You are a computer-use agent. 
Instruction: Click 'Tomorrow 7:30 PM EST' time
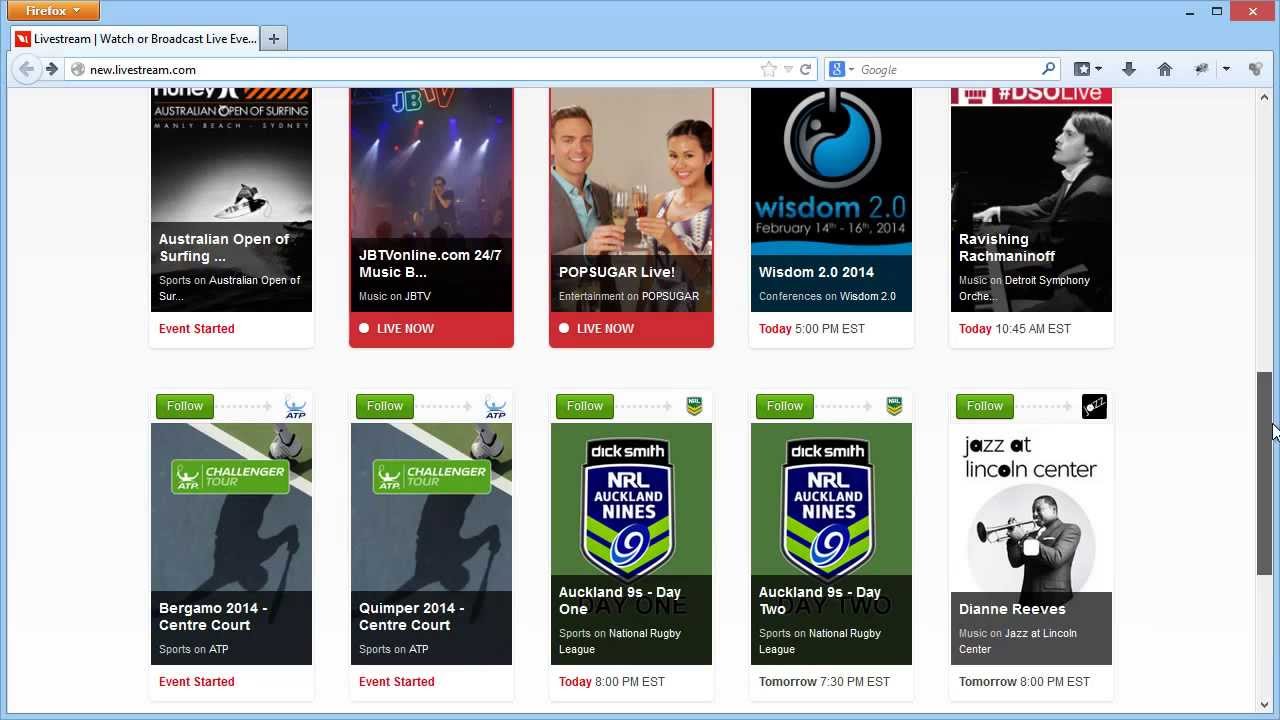coord(824,681)
